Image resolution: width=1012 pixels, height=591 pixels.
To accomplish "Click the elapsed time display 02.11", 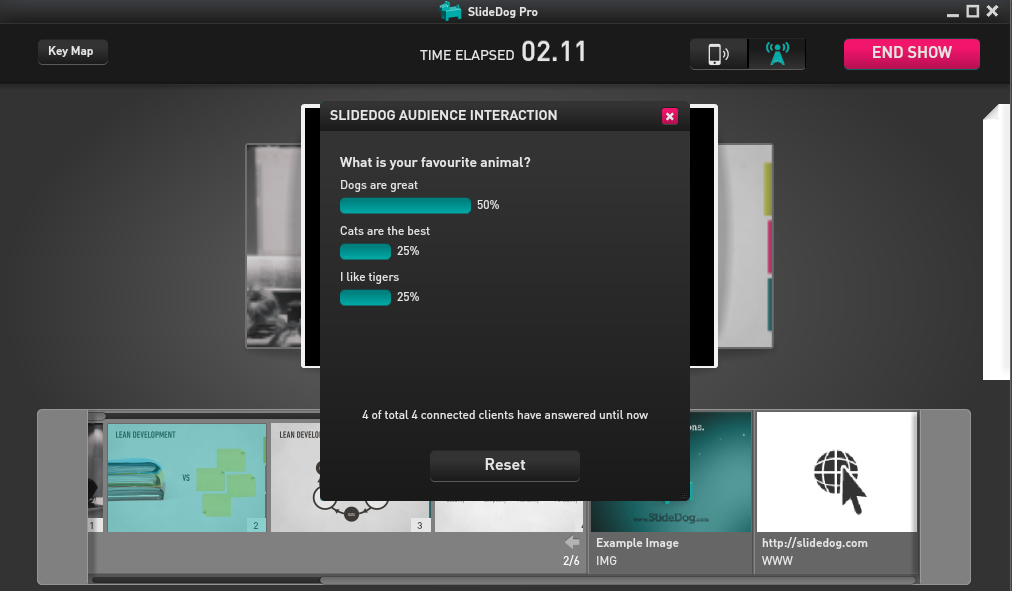I will 554,52.
